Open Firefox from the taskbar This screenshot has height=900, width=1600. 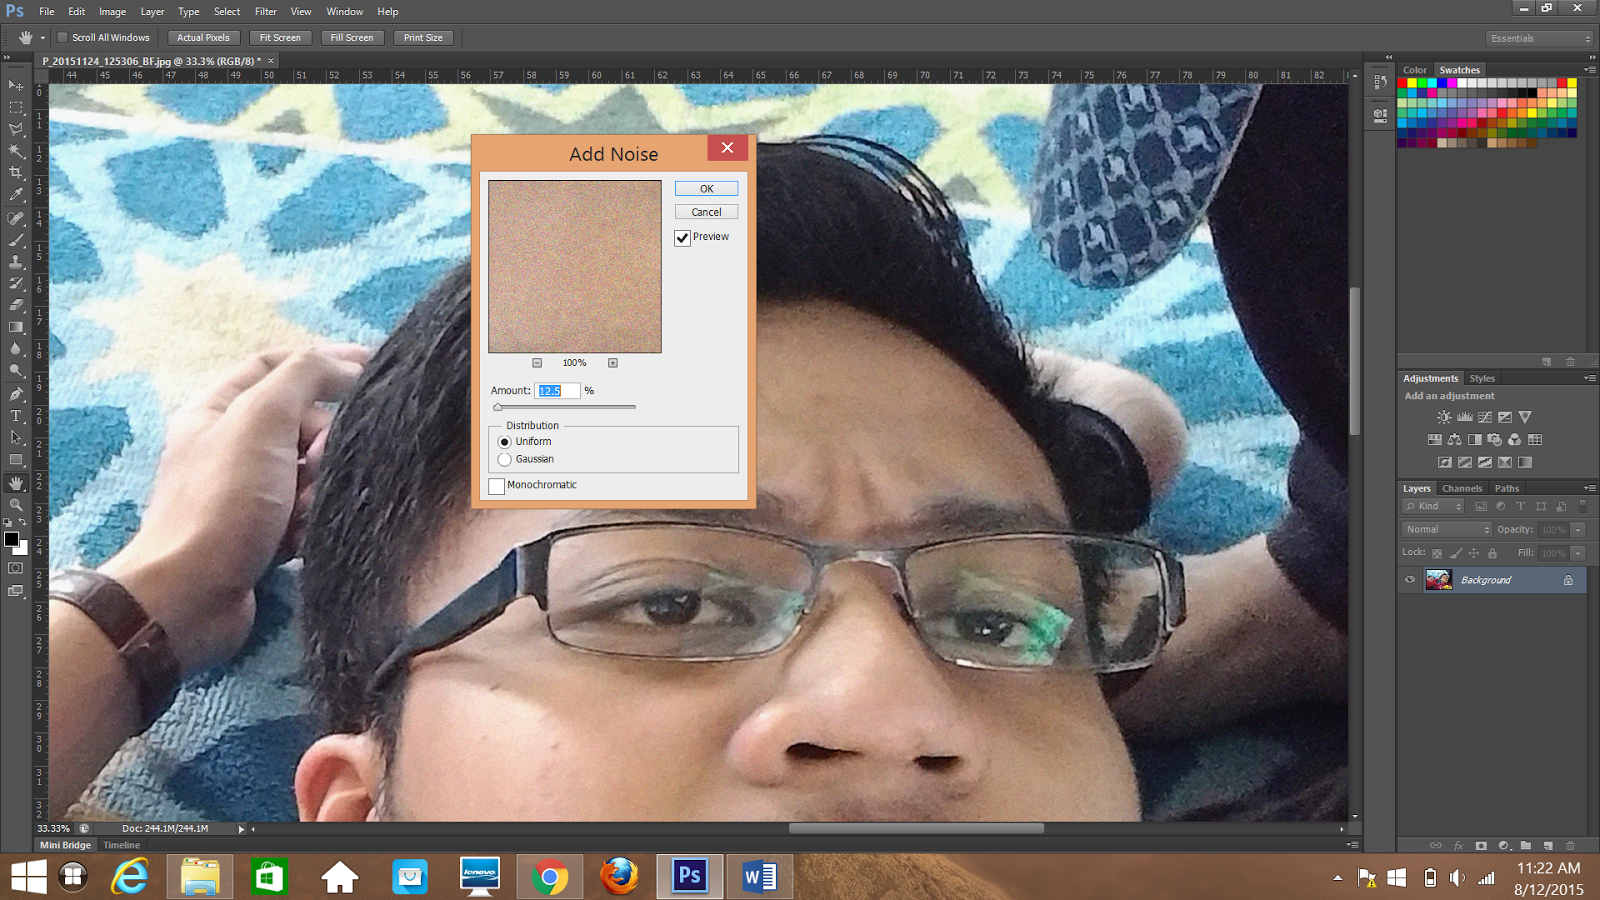click(x=619, y=877)
